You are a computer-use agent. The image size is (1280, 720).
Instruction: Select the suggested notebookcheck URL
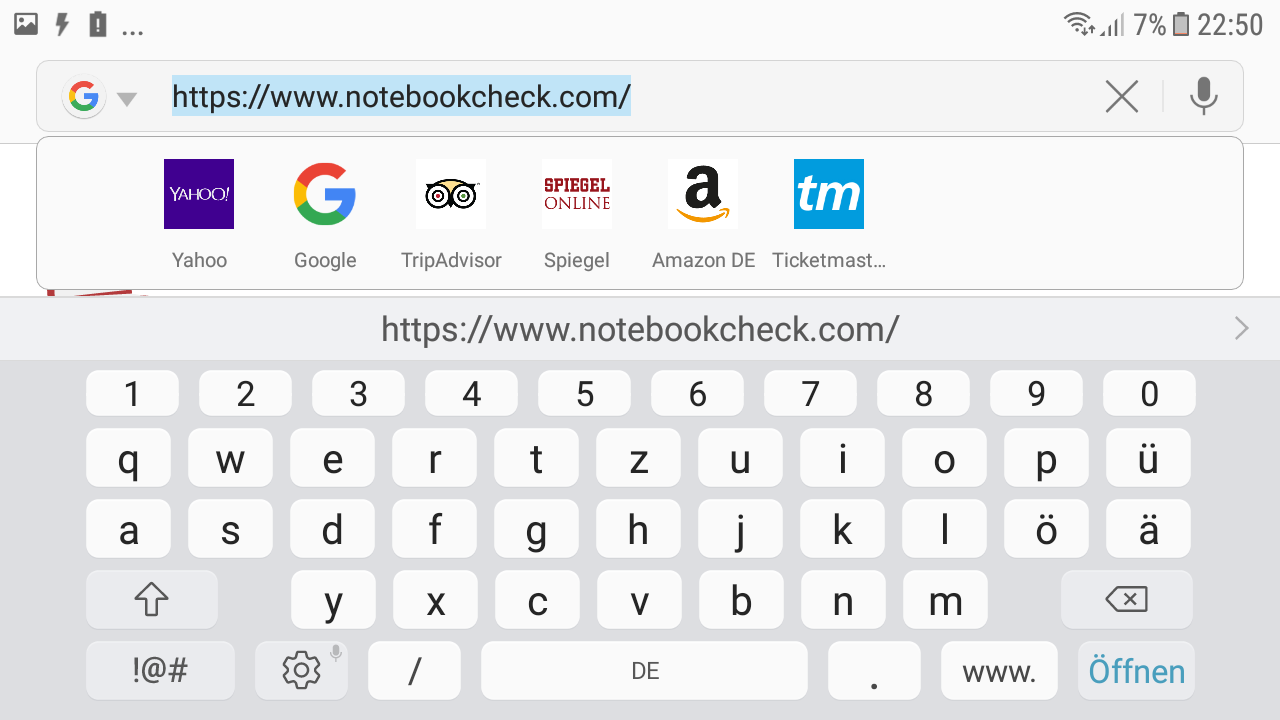pyautogui.click(x=640, y=328)
